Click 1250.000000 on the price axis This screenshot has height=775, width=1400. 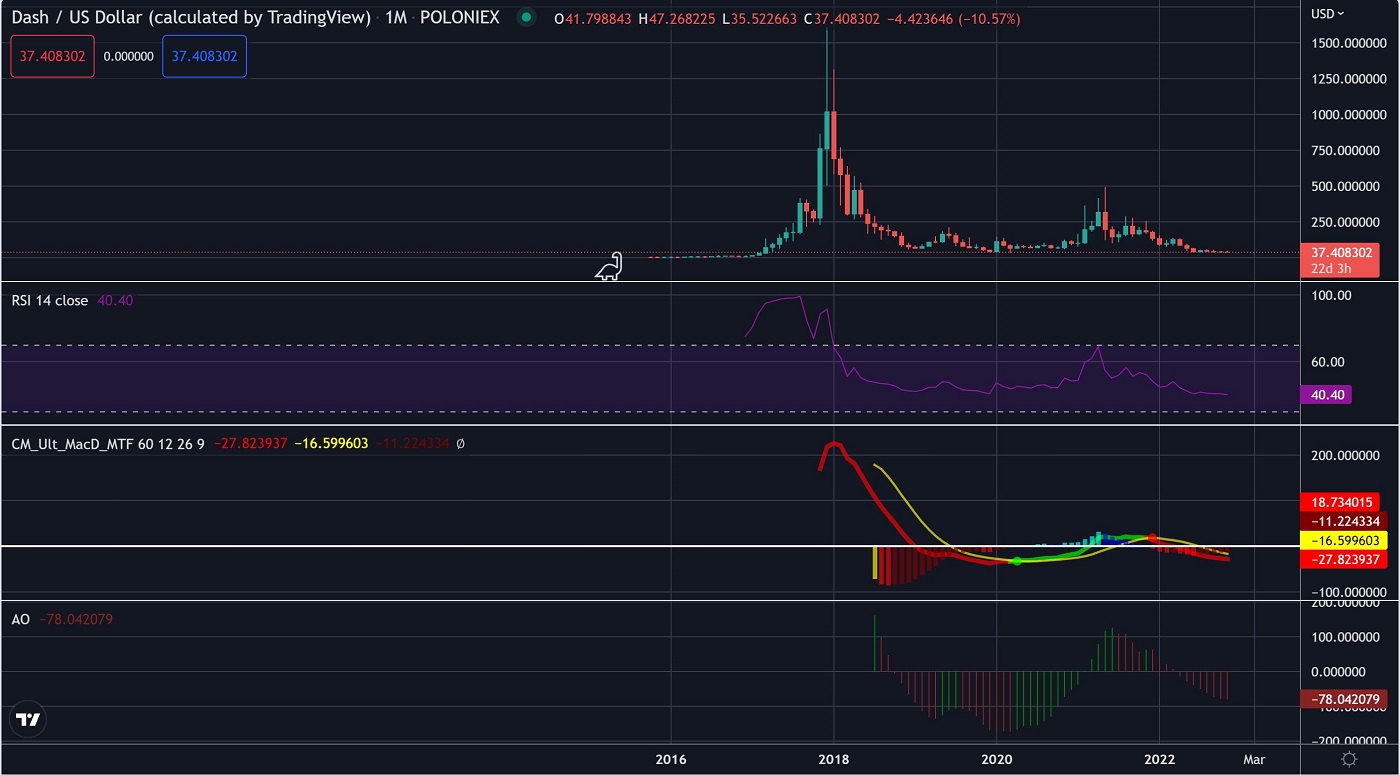coord(1347,78)
